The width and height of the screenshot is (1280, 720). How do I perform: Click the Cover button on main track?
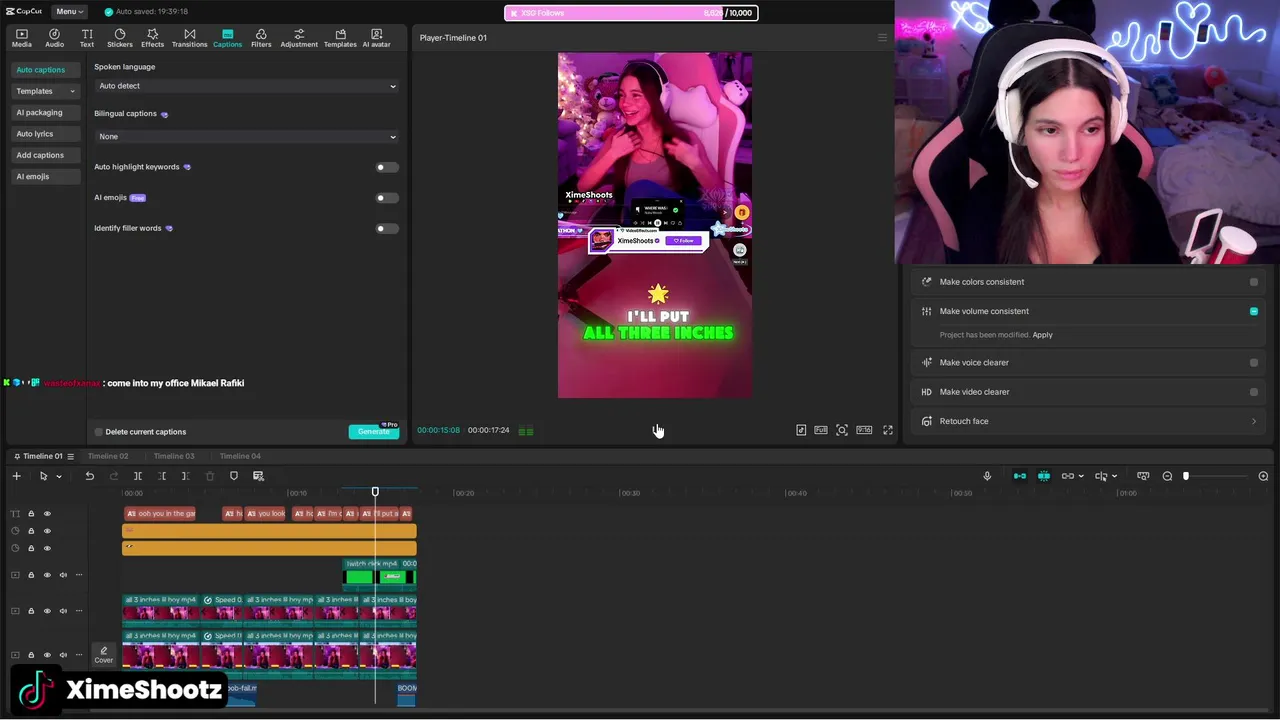(104, 655)
